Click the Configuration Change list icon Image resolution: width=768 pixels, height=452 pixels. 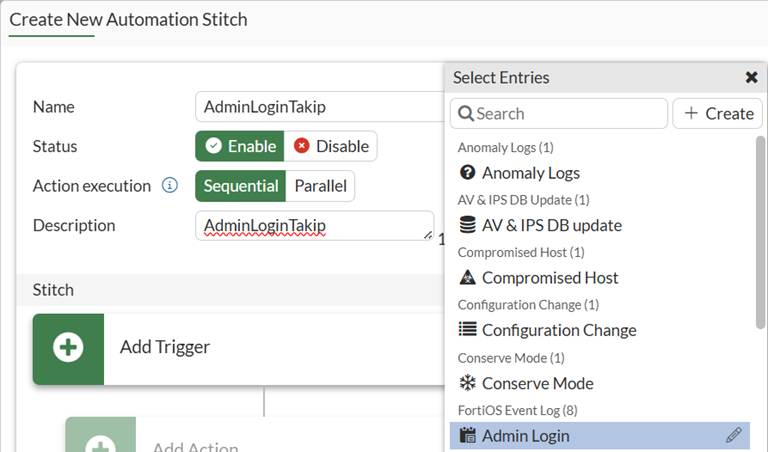pos(467,329)
